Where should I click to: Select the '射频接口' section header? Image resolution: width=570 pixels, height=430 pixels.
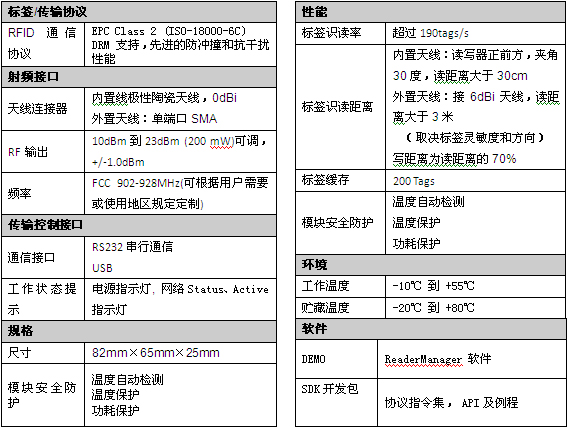[x=139, y=77]
